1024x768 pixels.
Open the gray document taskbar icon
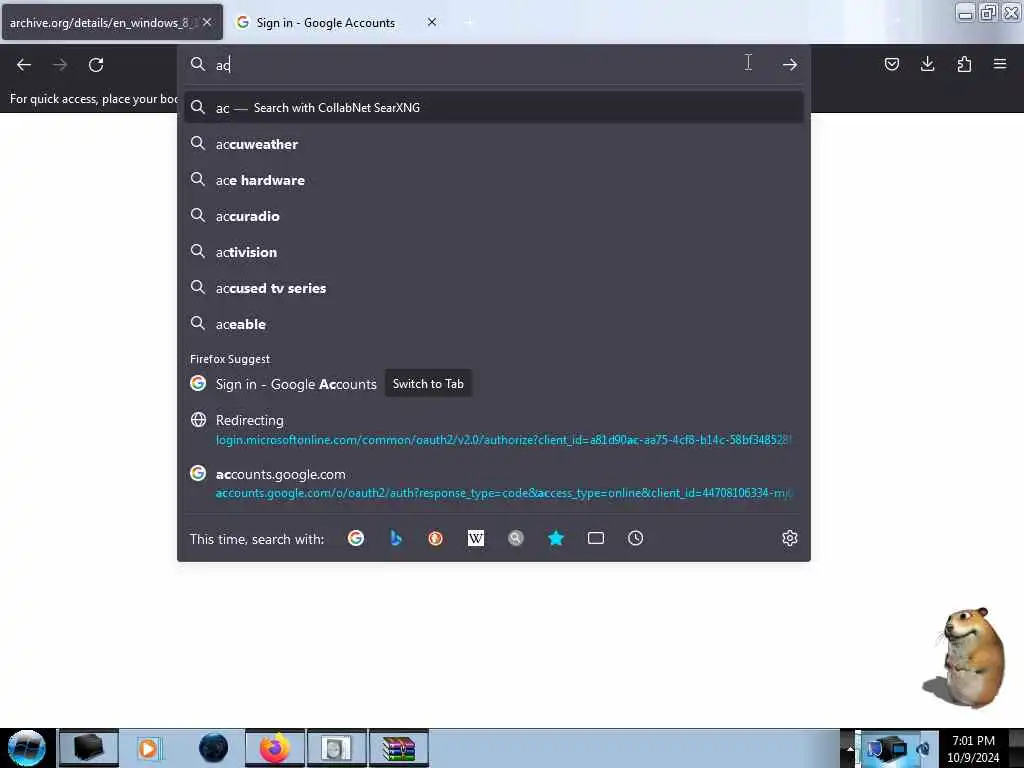336,748
